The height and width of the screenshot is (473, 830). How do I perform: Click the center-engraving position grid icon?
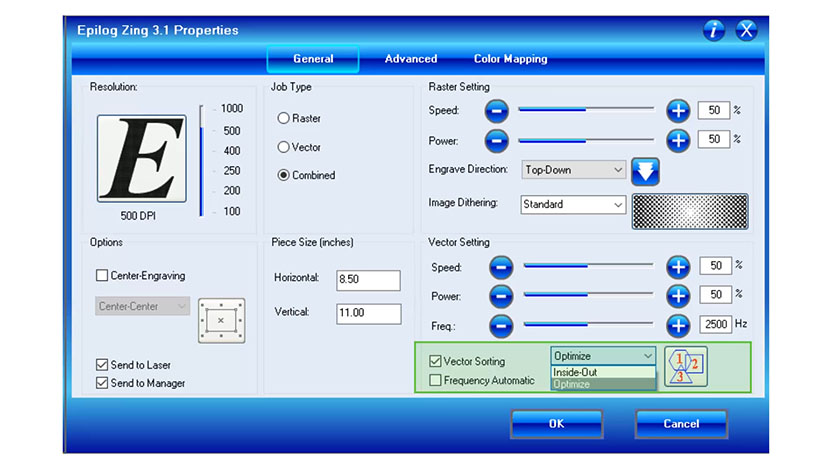click(x=221, y=320)
